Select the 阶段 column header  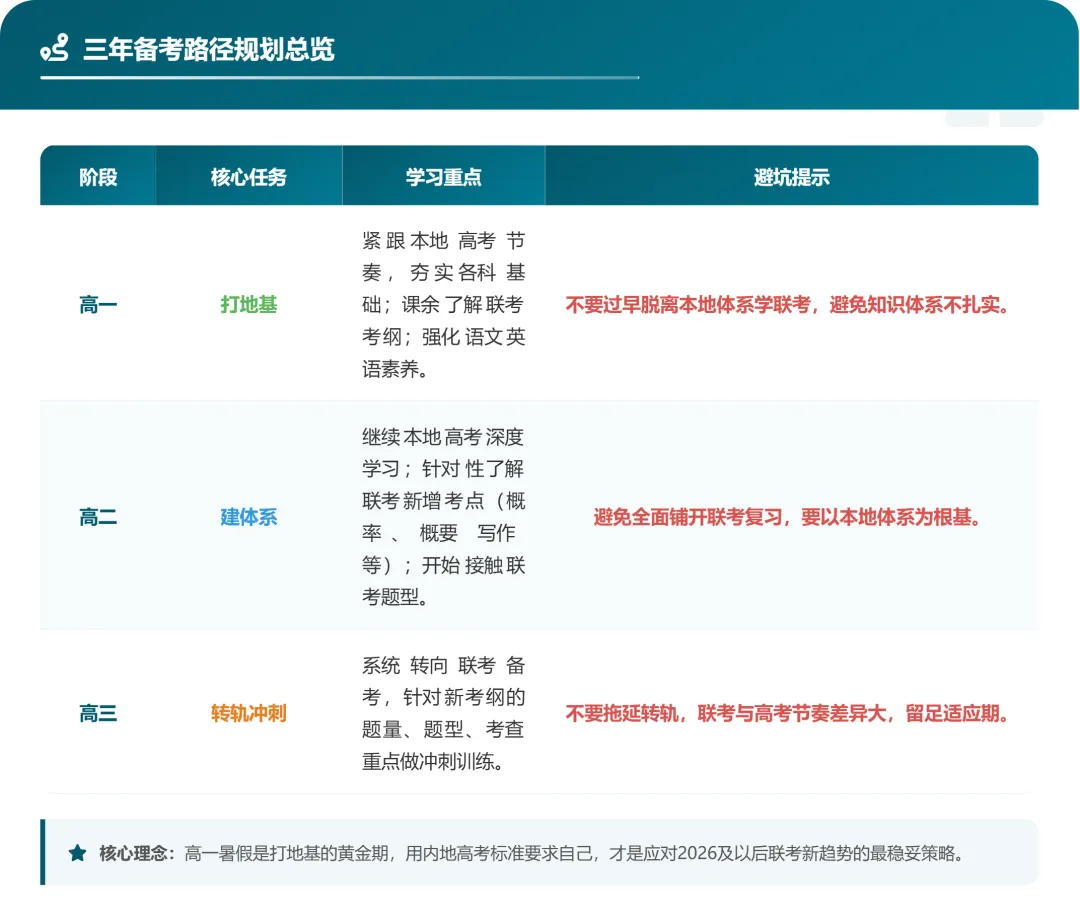(98, 177)
